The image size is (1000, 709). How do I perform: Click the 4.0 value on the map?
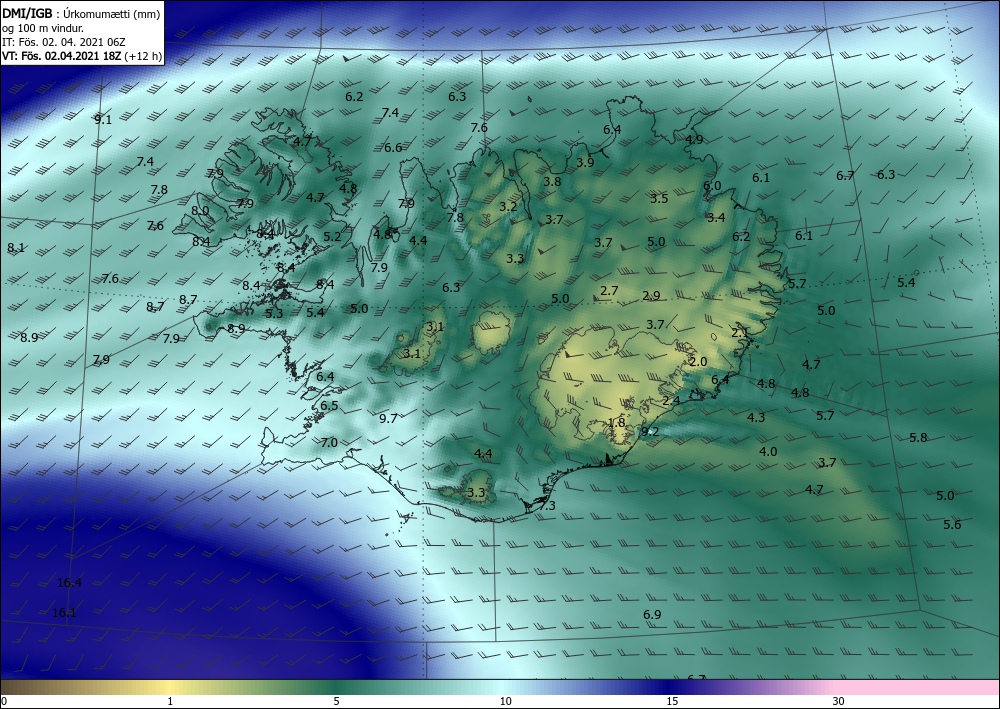[x=768, y=451]
